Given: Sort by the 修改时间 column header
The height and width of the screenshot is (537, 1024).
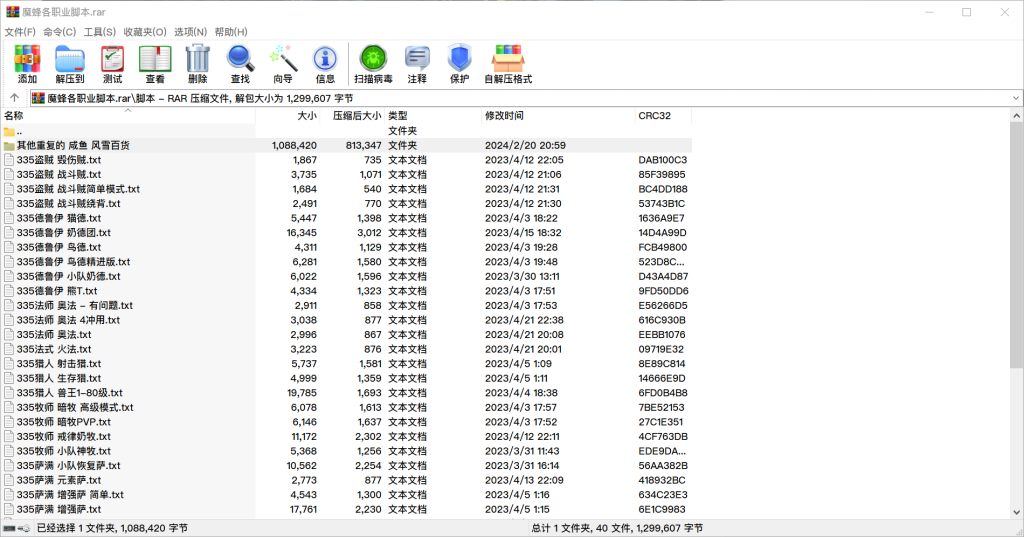Looking at the screenshot, I should click(x=558, y=116).
